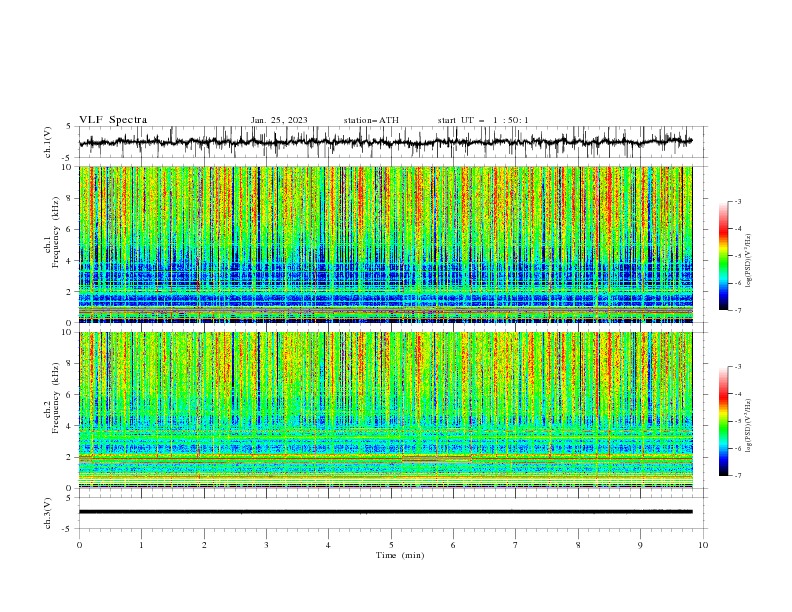This screenshot has height=612, width=792.
Task: Click time axis tick label "2"
Action: 204,545
